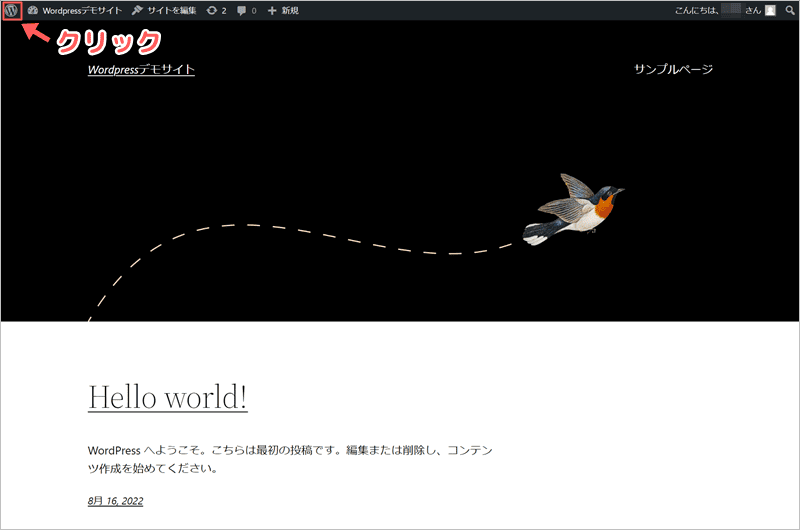The width and height of the screenshot is (800, 530).
Task: Click the comments count 0
Action: tap(253, 10)
